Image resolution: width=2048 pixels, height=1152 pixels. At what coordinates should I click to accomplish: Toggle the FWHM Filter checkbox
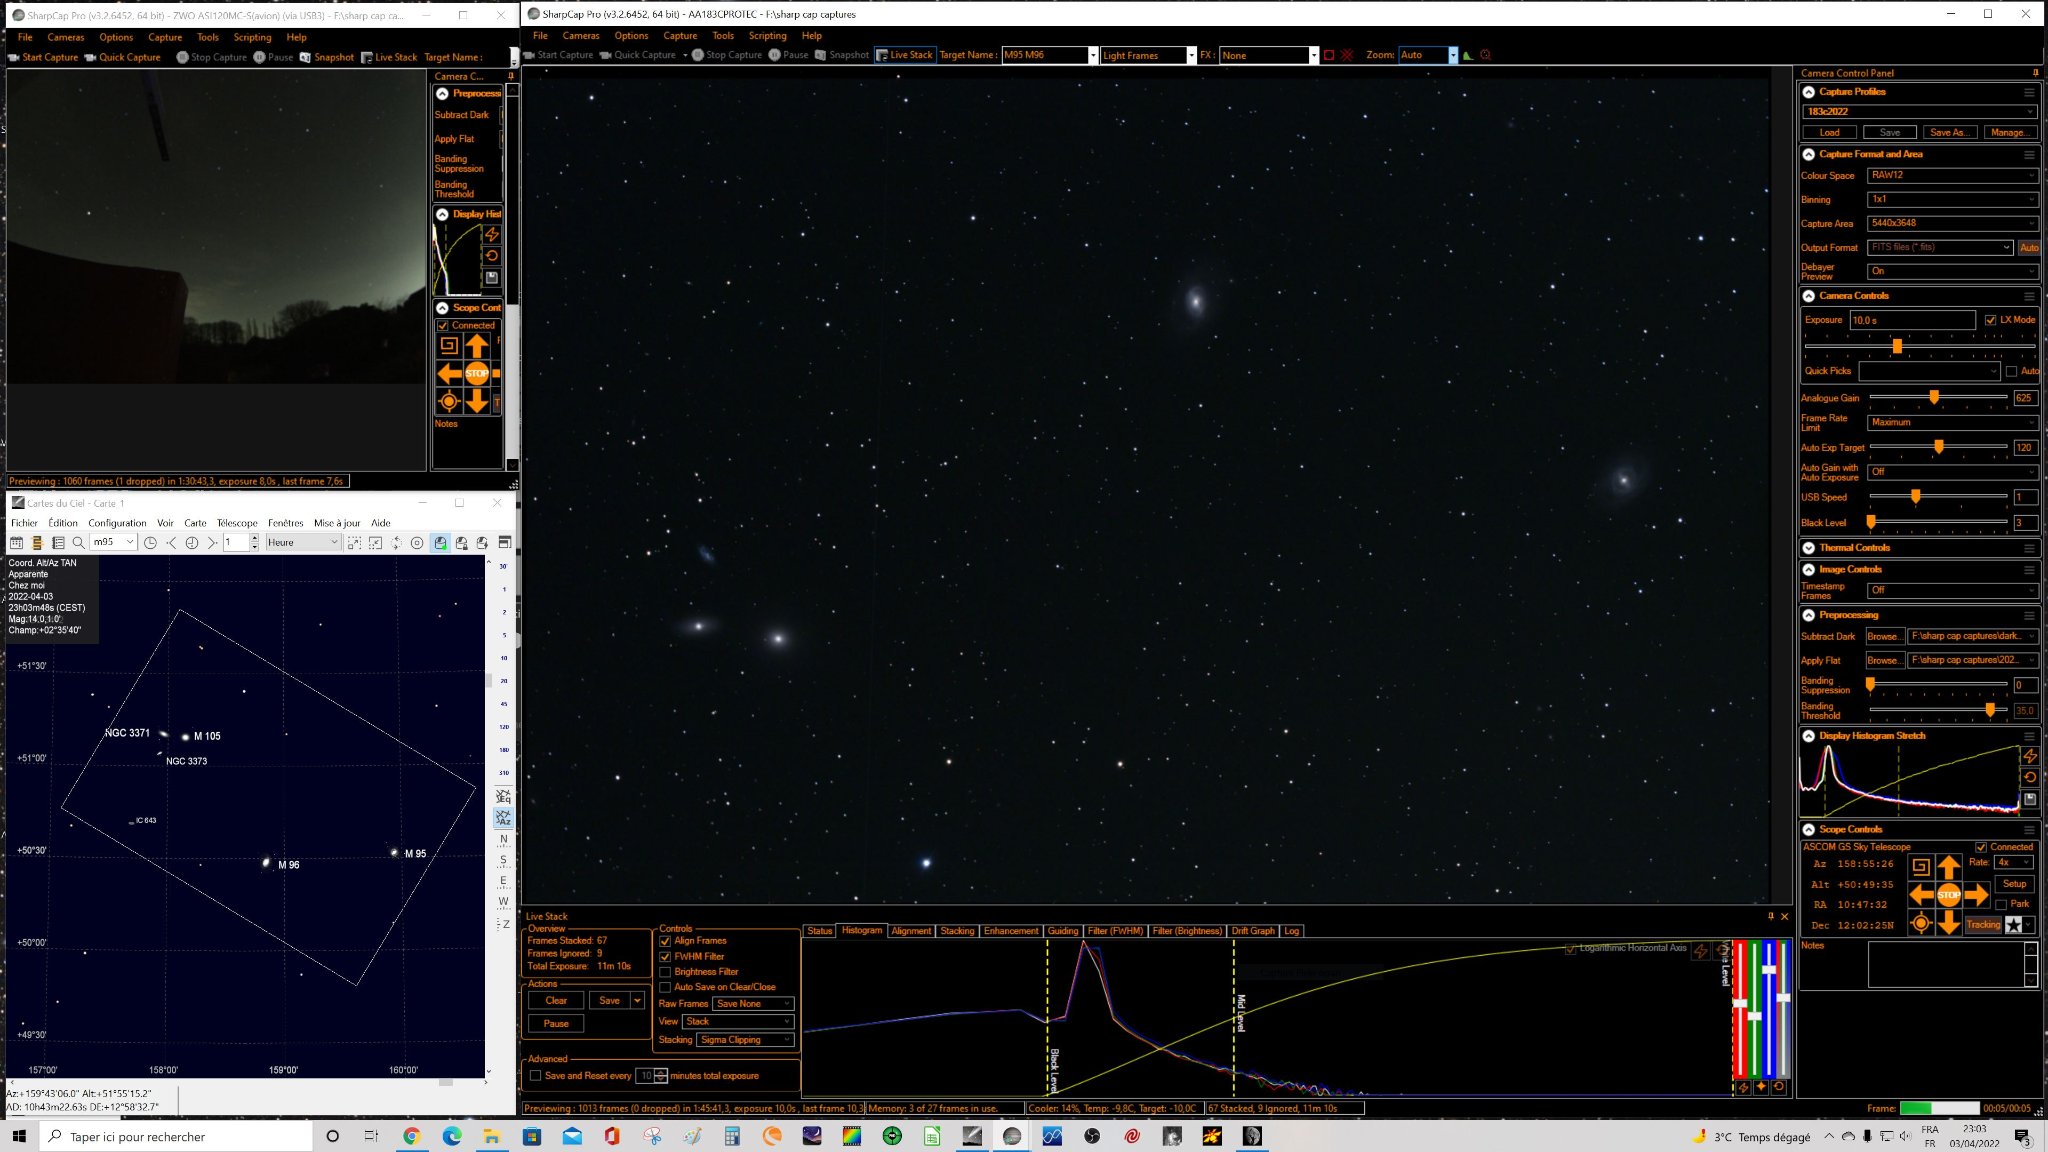[x=665, y=957]
